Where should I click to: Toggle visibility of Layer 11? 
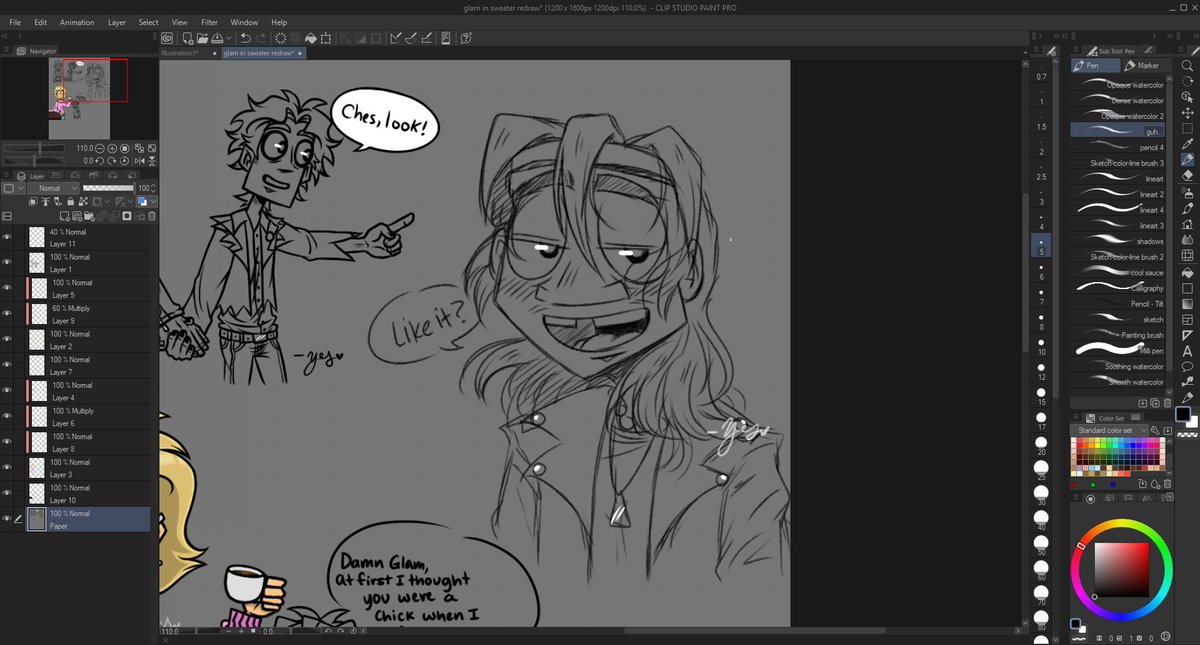click(7, 237)
